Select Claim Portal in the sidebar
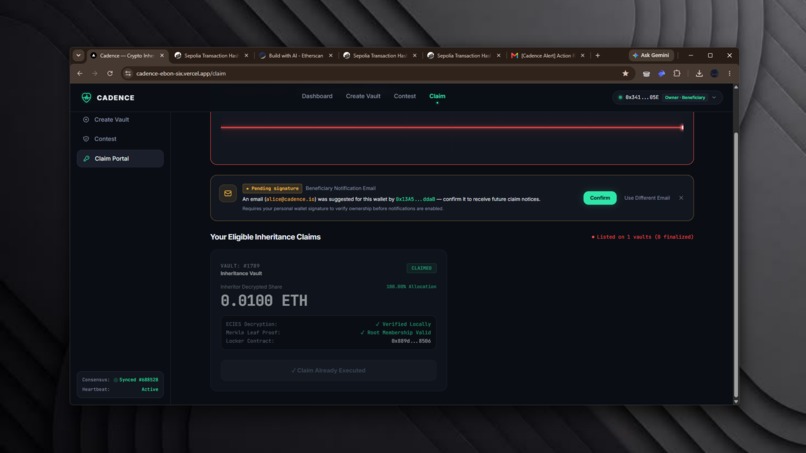 120,158
